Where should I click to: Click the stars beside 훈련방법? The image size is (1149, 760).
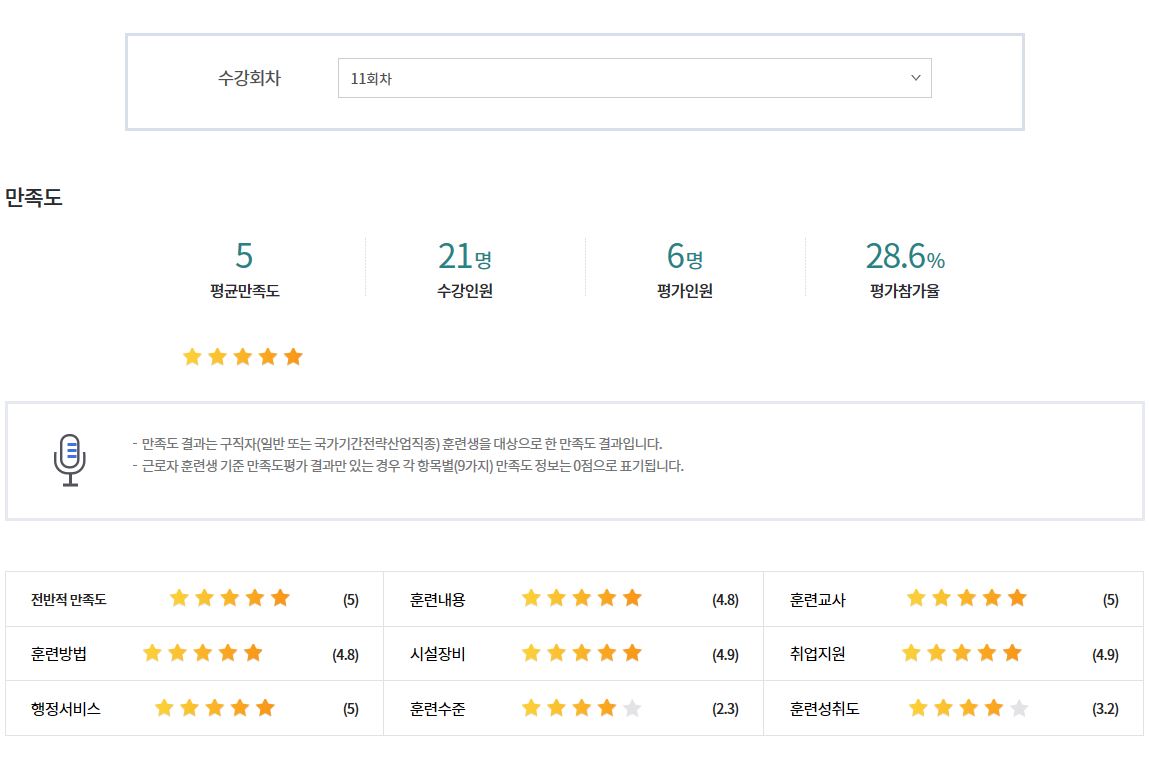(203, 653)
